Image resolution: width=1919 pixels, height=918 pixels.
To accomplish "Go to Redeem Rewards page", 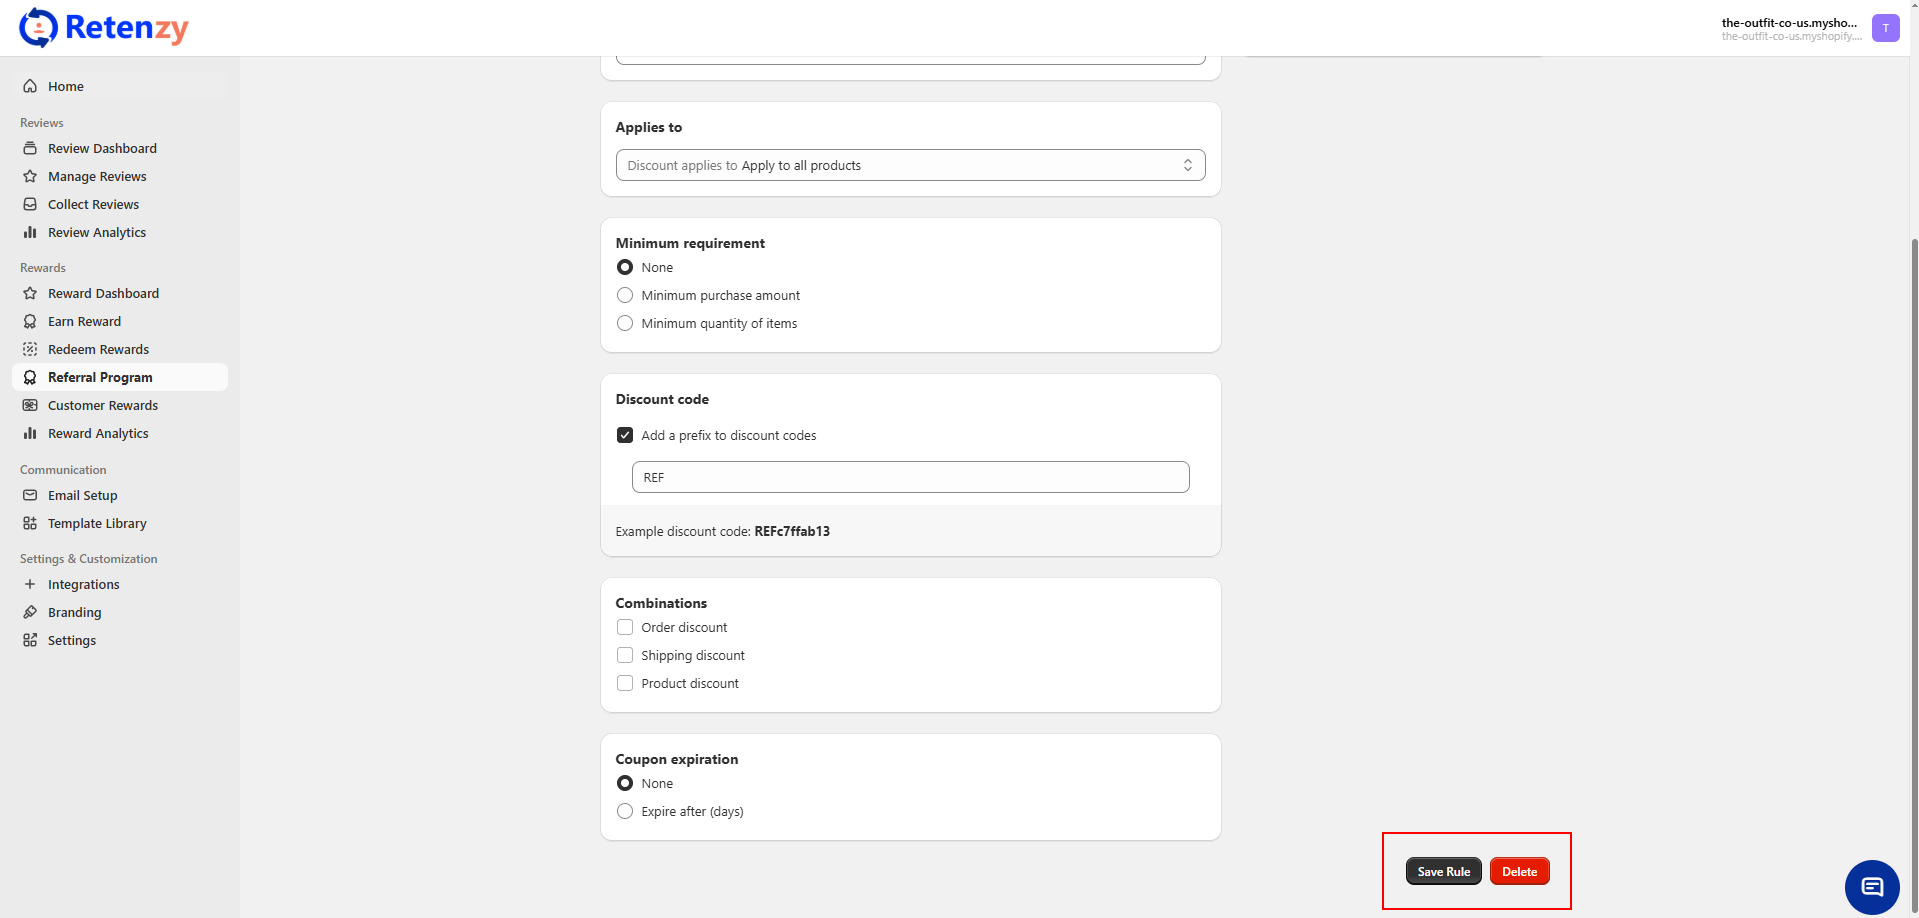I will (98, 349).
